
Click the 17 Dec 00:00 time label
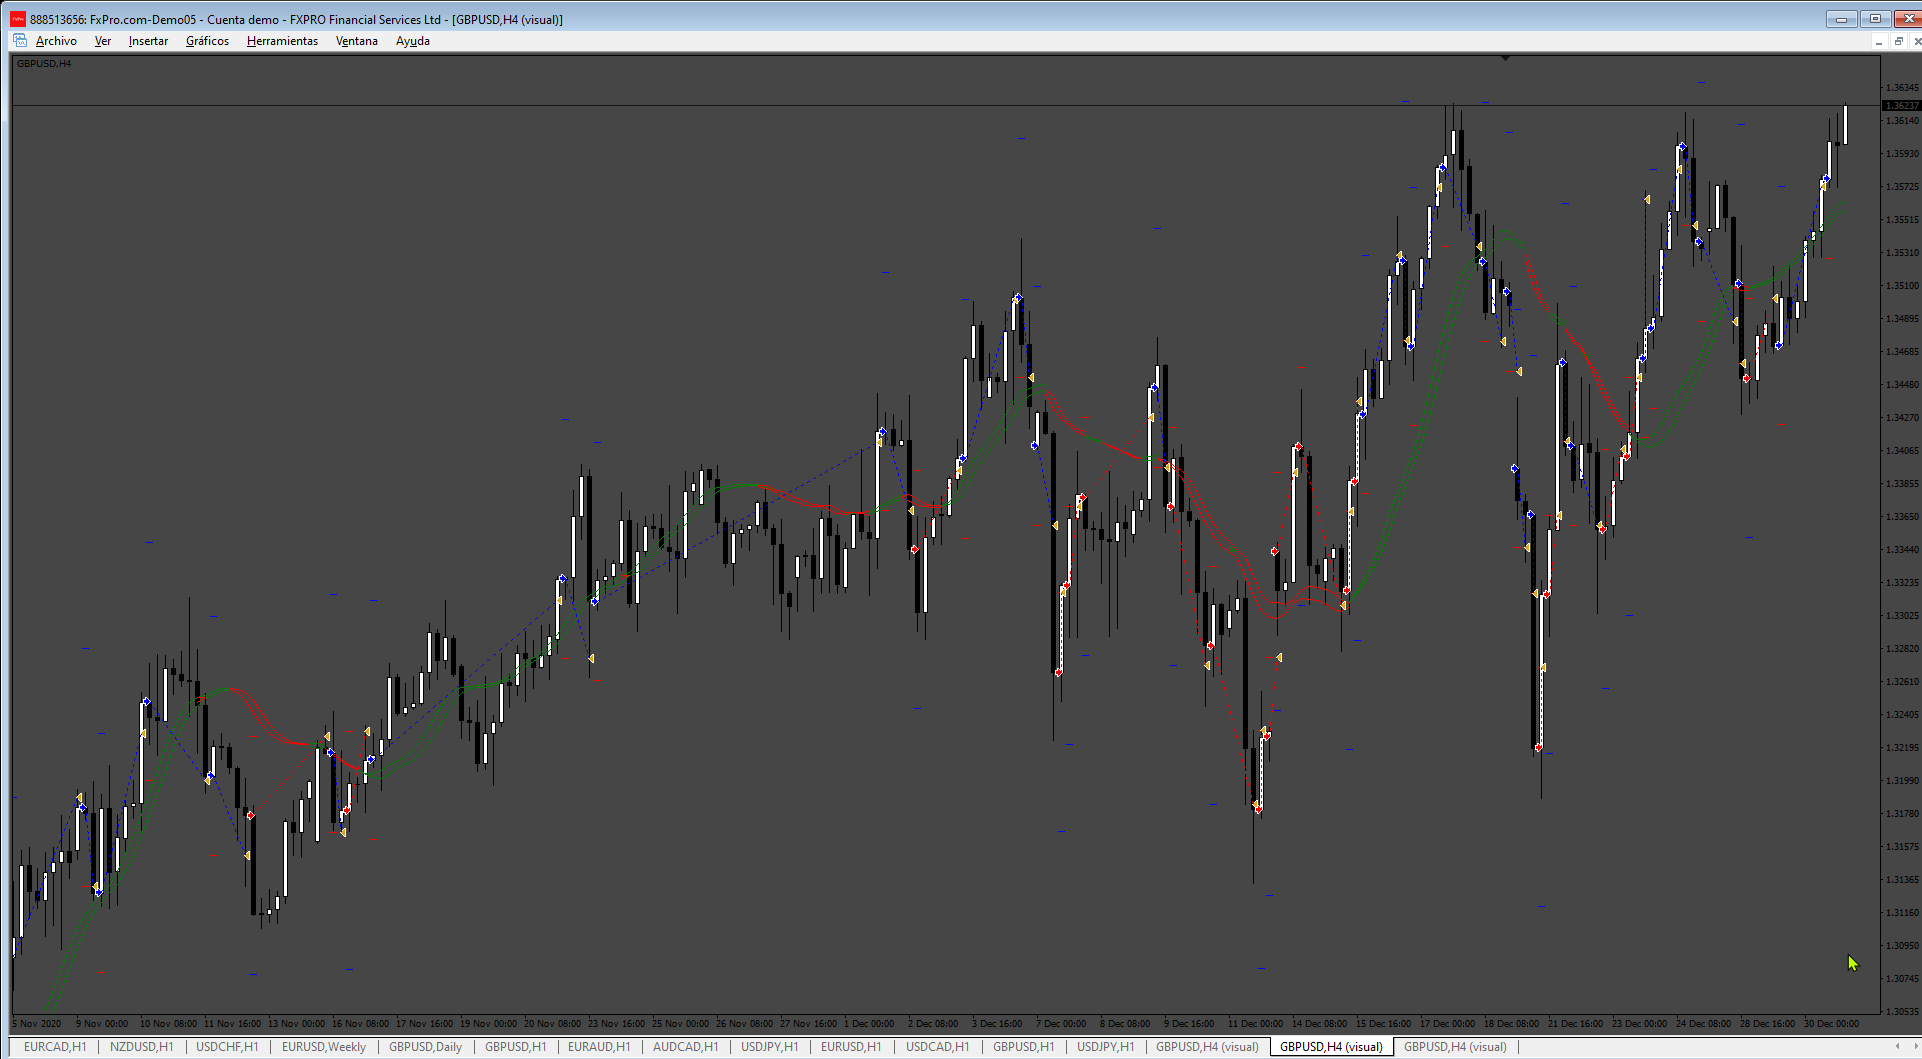pos(1447,1024)
